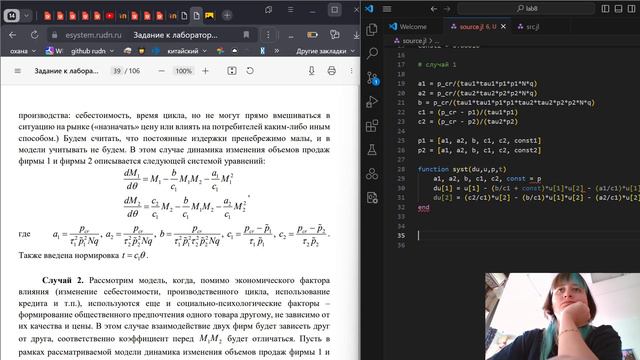Open the Run and Debug view

point(372,102)
